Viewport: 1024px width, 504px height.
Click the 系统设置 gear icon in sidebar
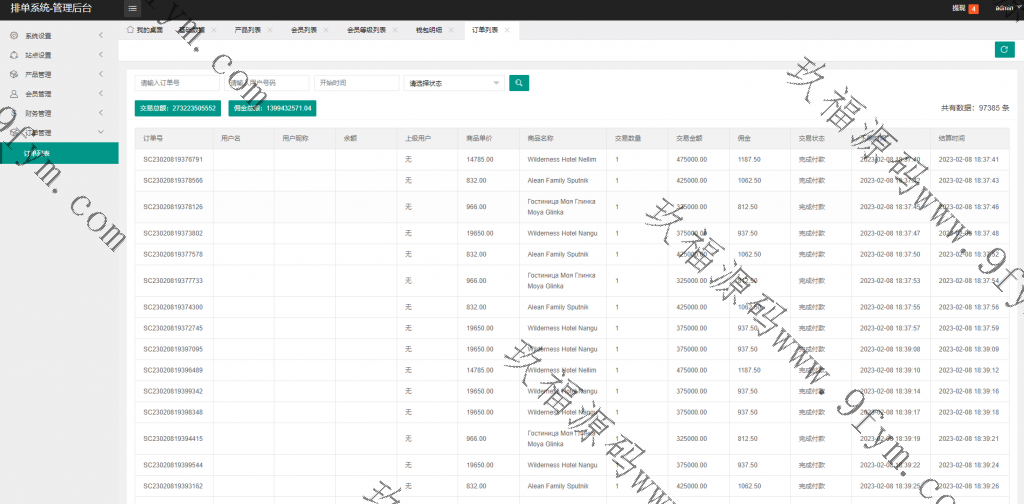[14, 36]
